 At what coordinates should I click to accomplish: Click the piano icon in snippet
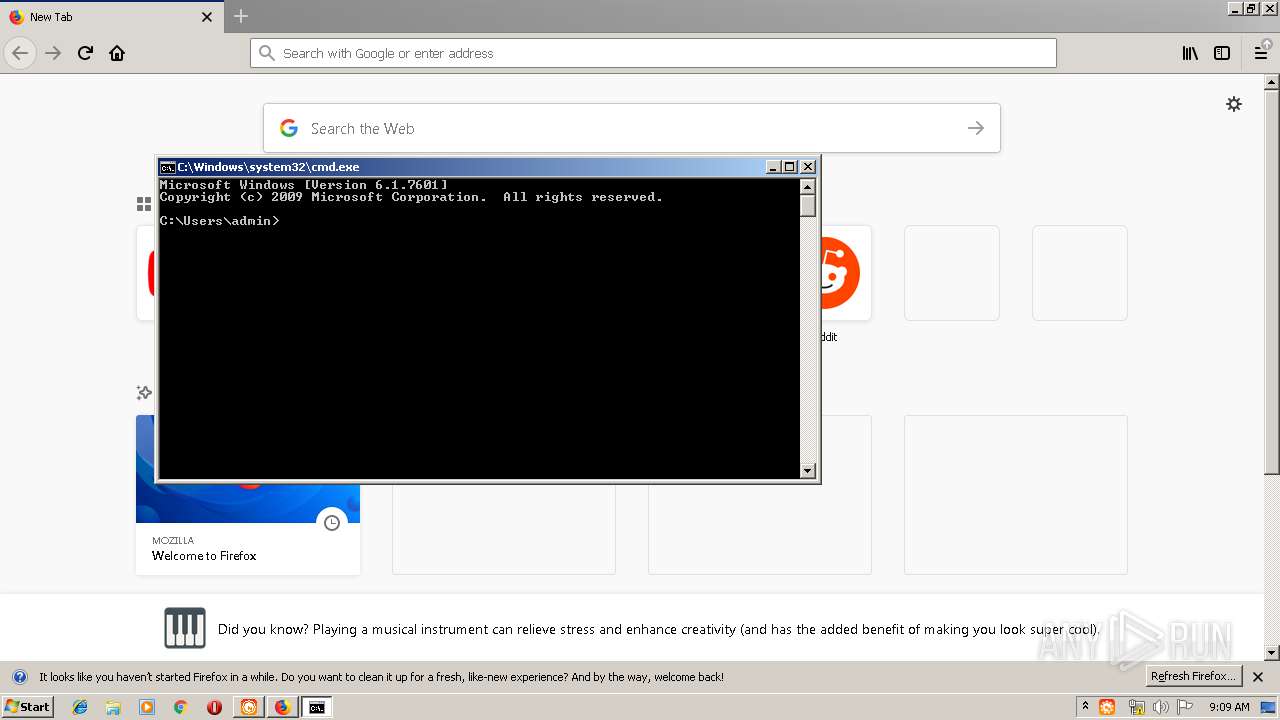pos(185,628)
